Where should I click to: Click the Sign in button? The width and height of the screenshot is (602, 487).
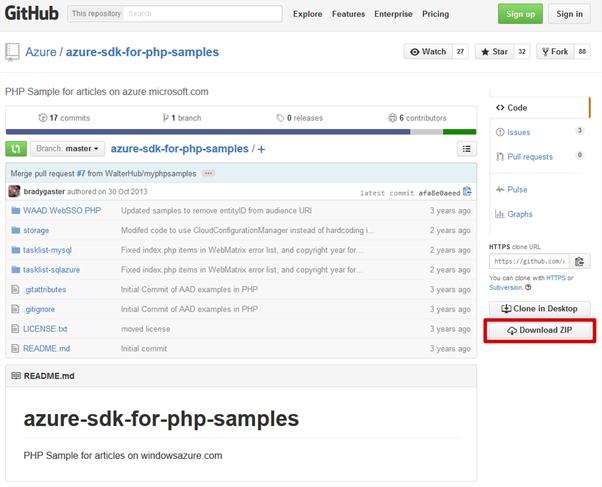coord(569,14)
